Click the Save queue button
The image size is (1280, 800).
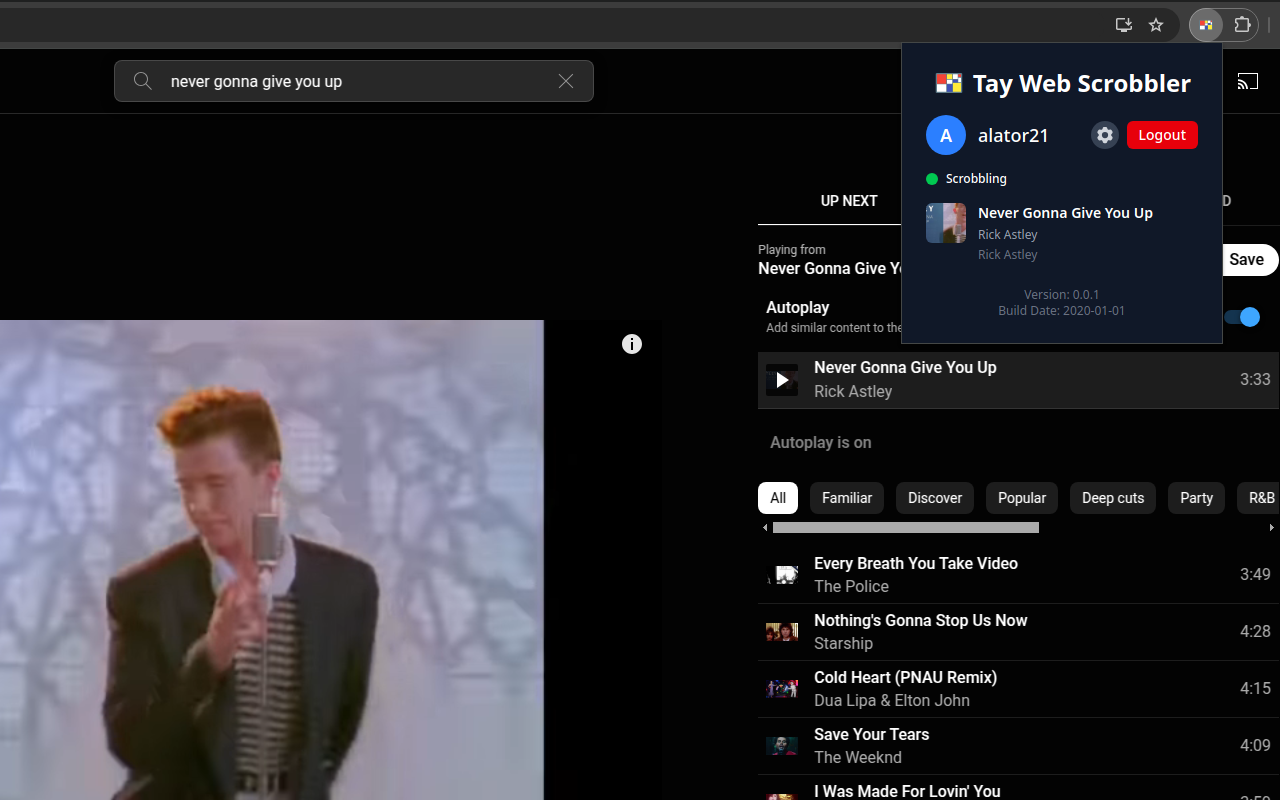point(1246,260)
